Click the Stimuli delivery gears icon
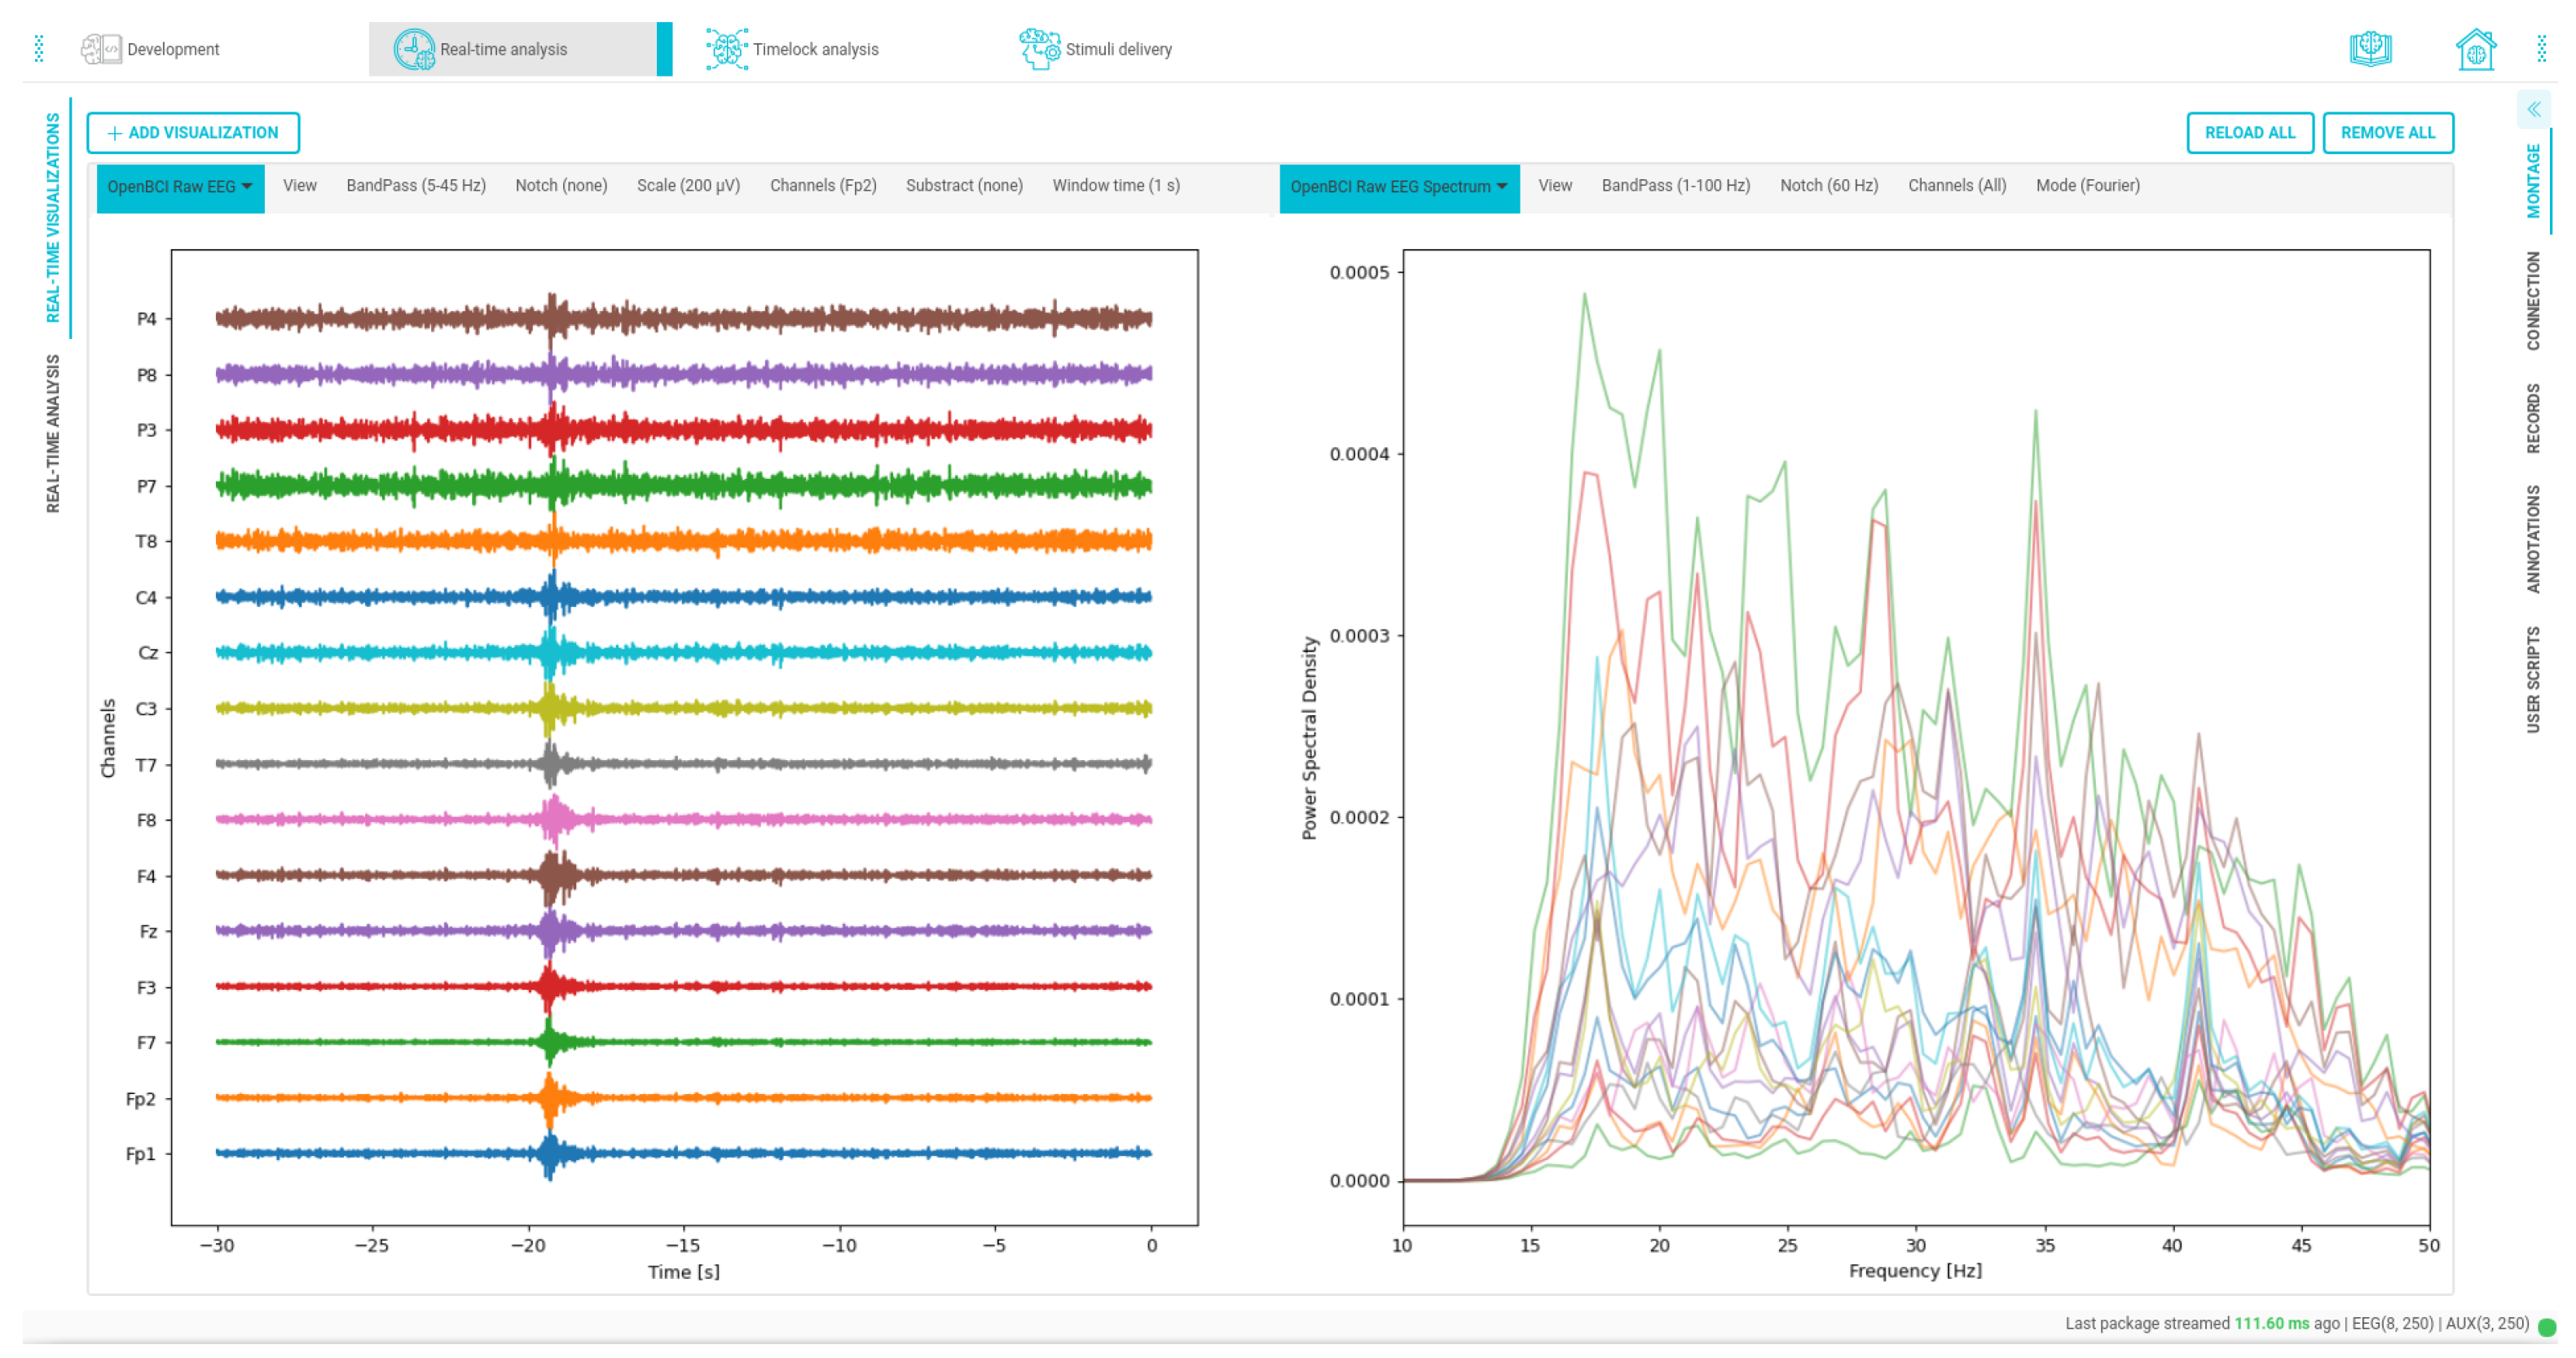Screen dimensions: 2576x1358 tap(1039, 49)
